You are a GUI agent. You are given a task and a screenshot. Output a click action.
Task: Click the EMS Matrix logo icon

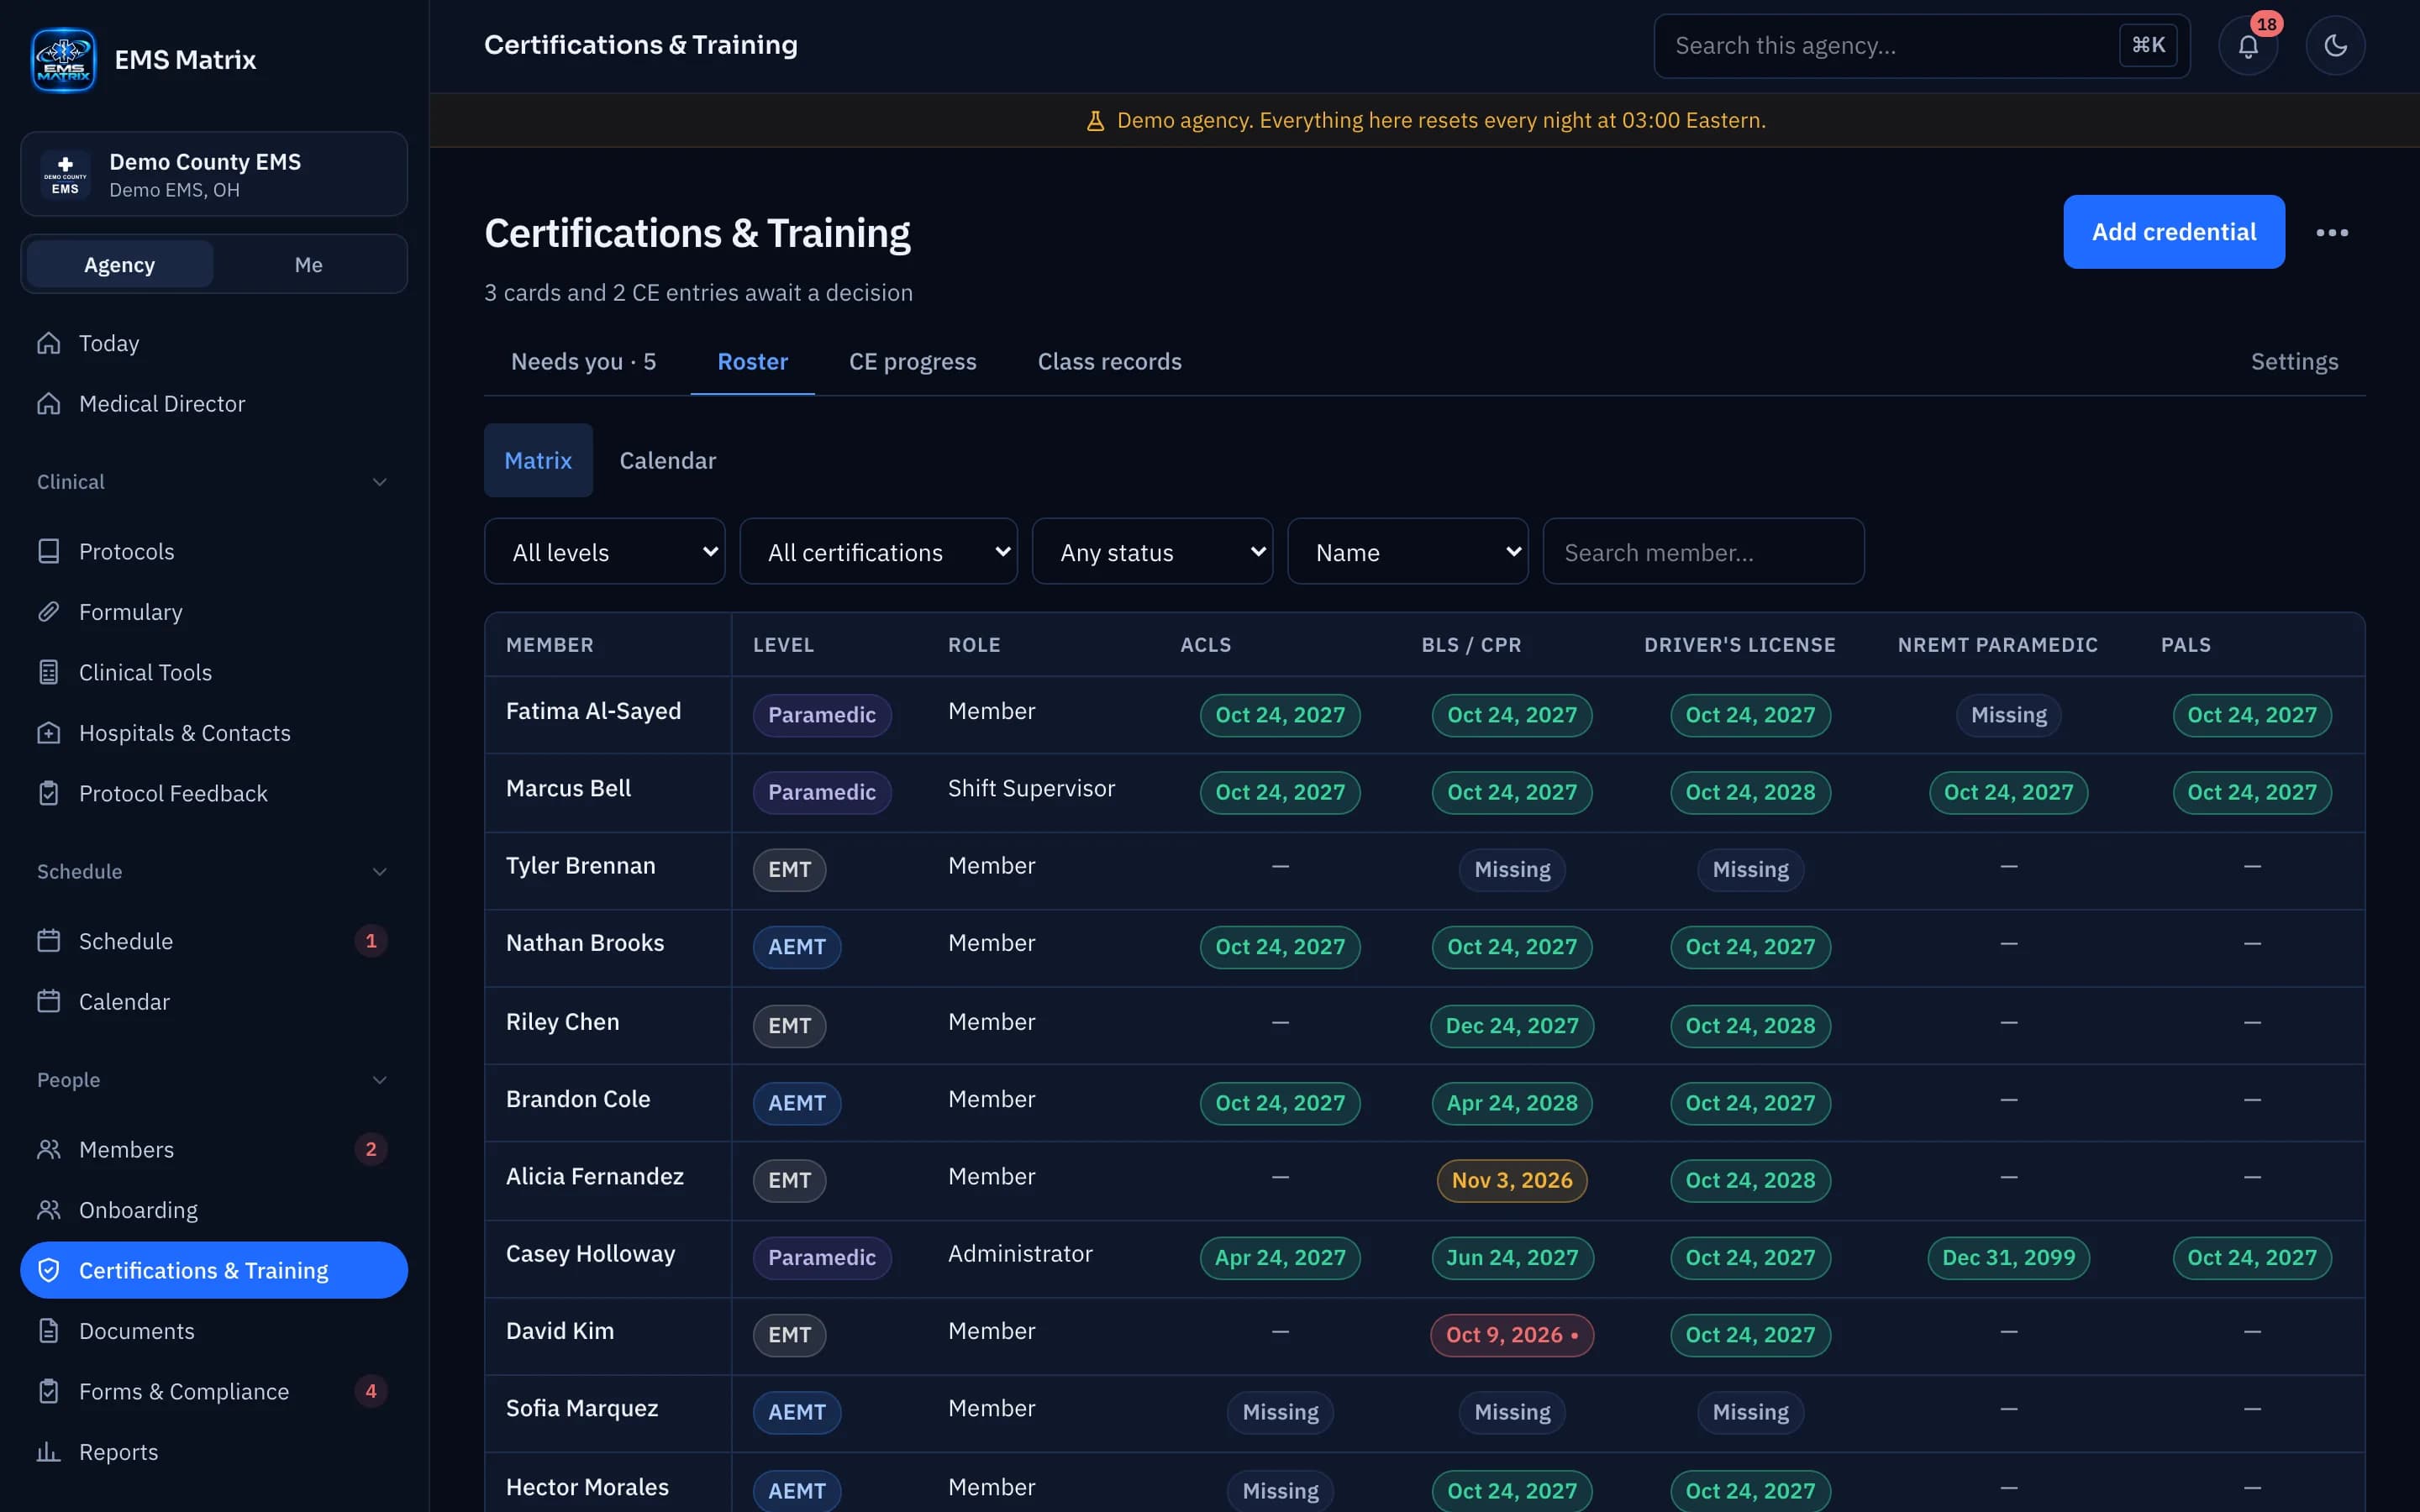pos(63,60)
